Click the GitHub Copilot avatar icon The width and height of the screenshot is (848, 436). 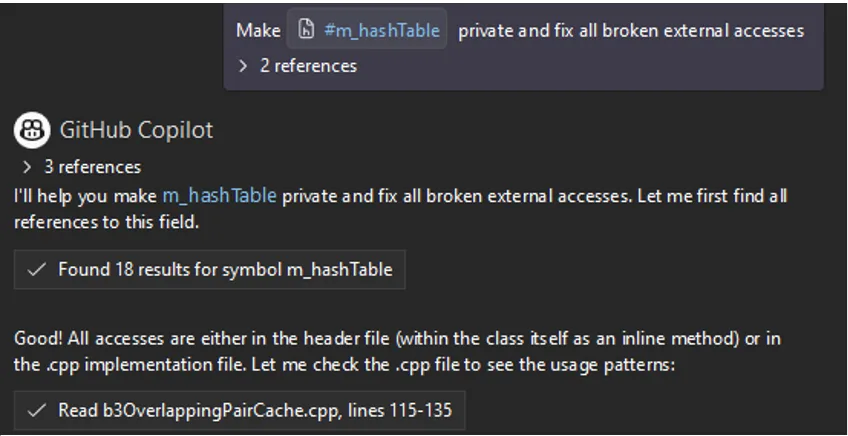(32, 129)
